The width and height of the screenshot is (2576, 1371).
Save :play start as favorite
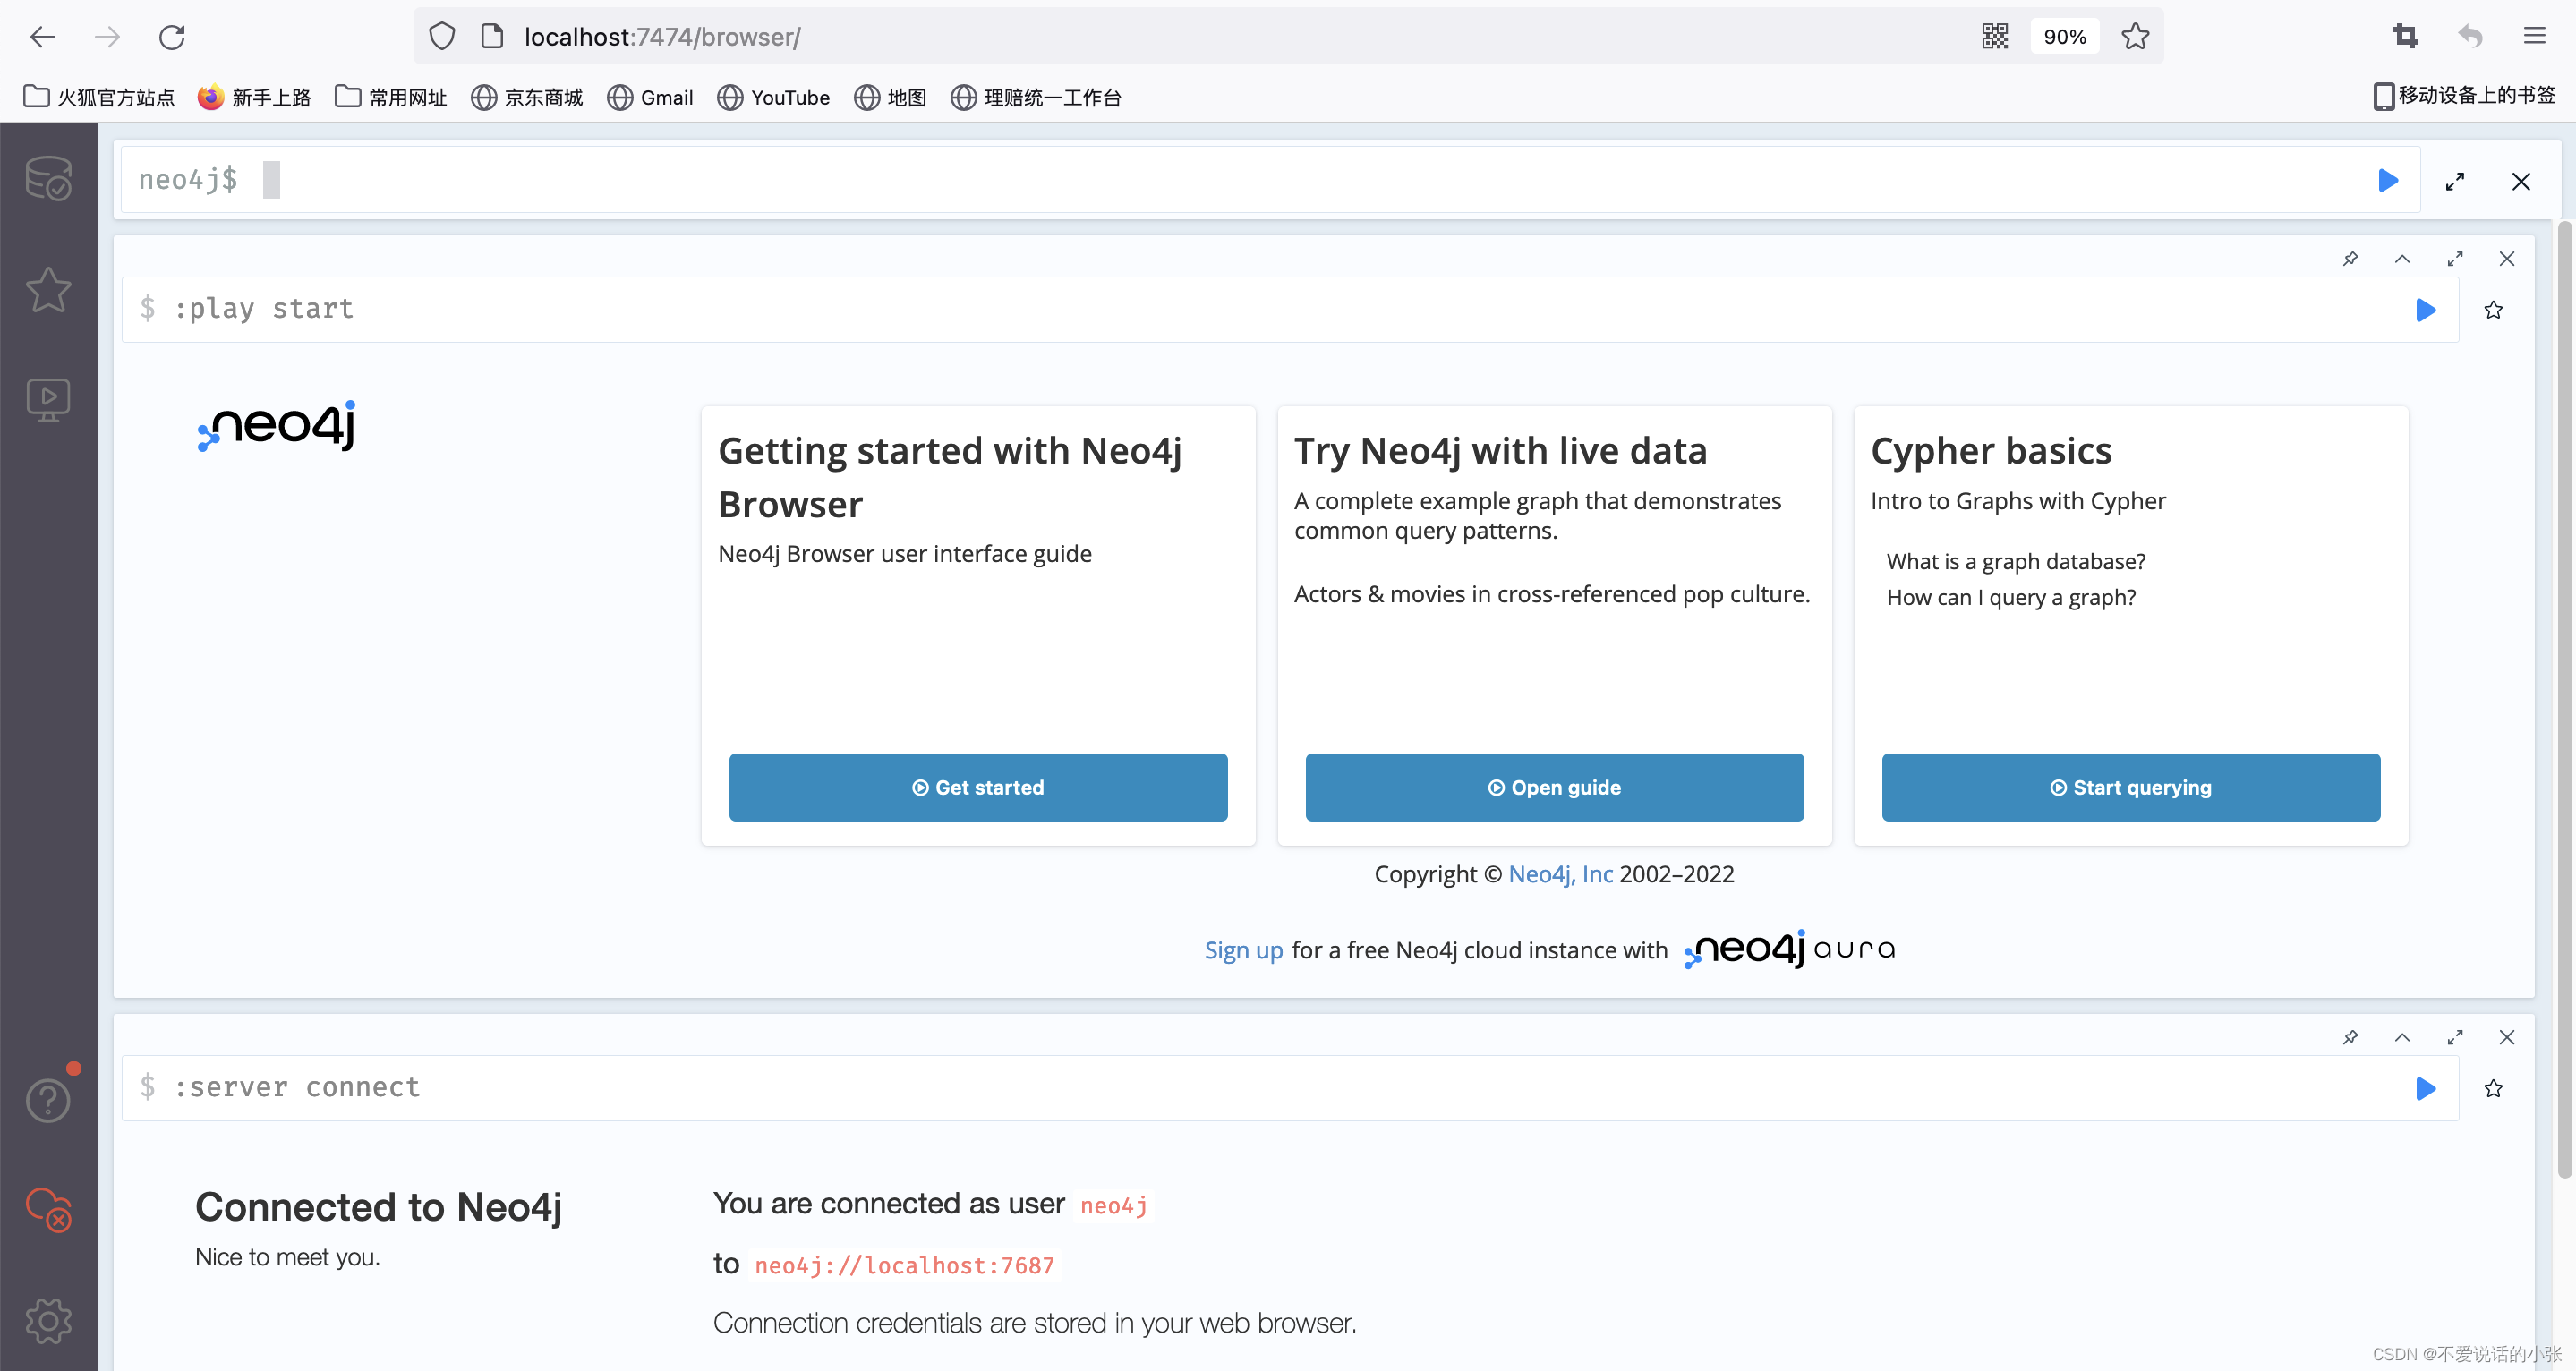pos(2493,310)
